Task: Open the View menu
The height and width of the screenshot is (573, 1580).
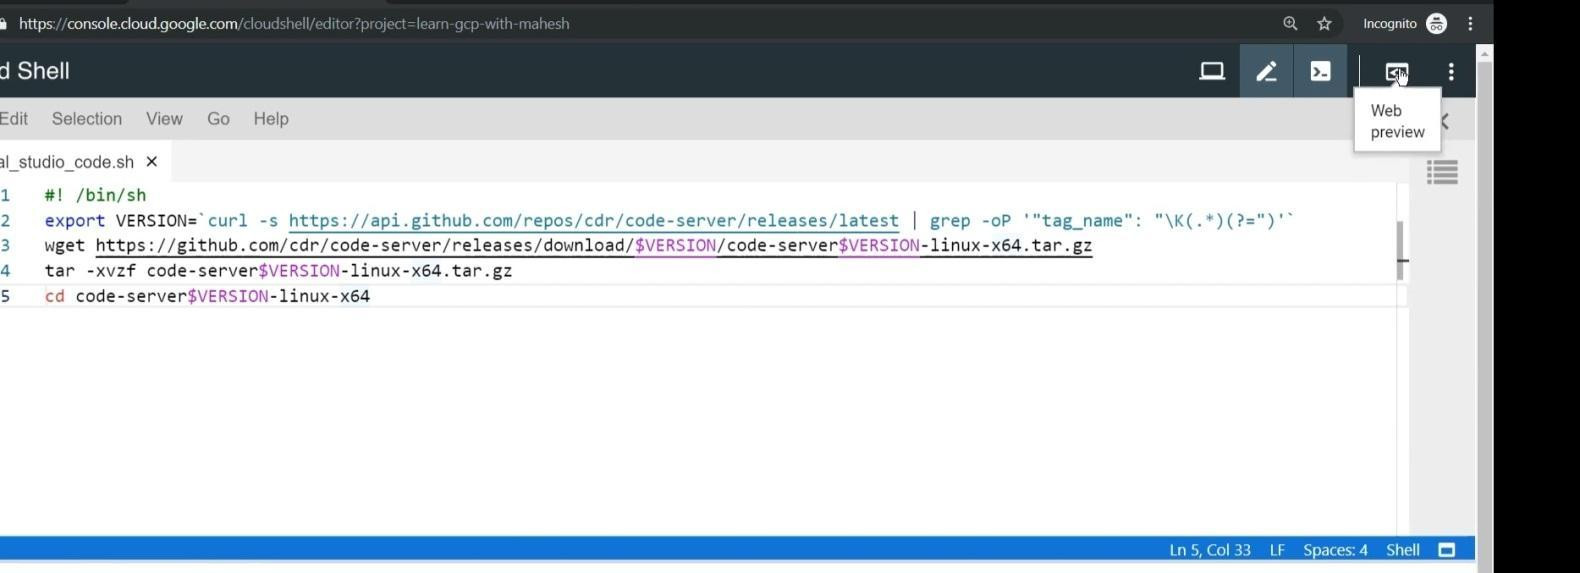Action: [164, 118]
